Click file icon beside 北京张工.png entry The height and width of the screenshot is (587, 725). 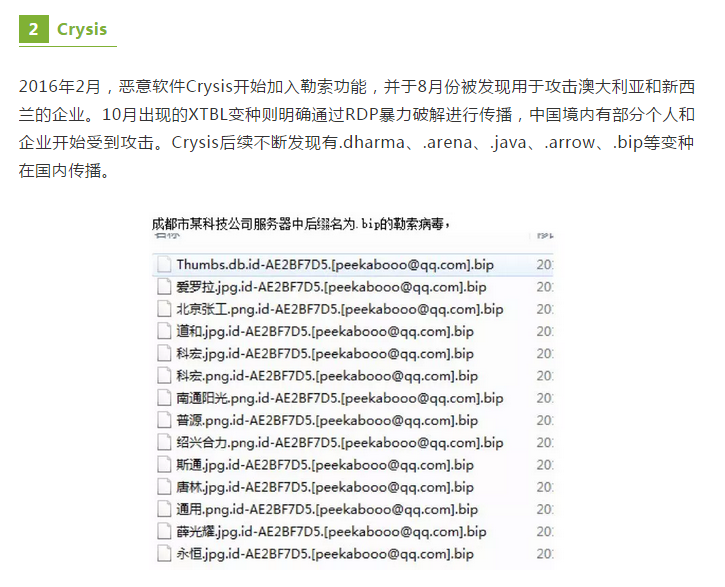pos(164,309)
